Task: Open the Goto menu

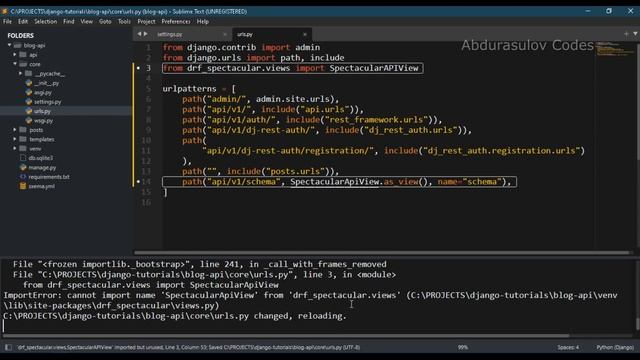Action: 105,22
